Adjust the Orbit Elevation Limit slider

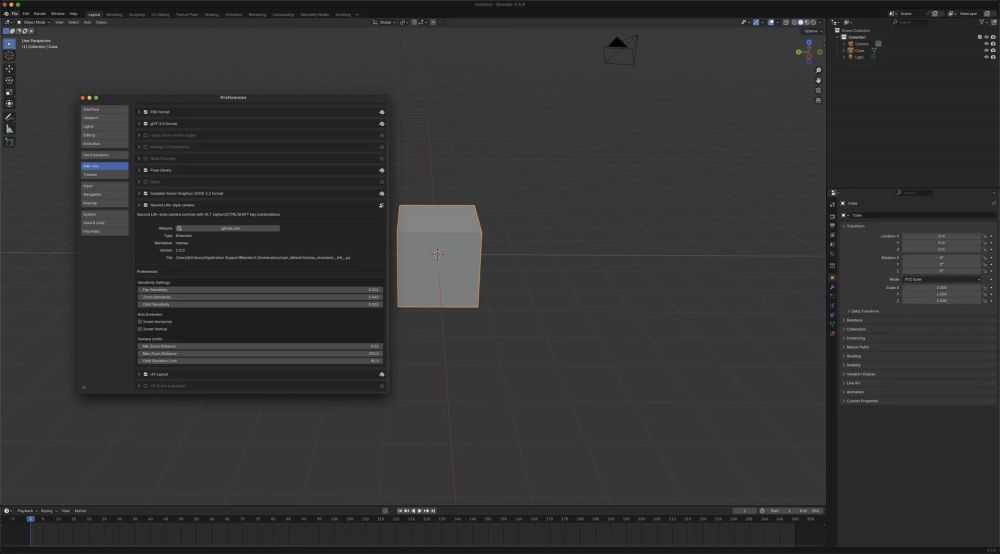click(x=260, y=361)
